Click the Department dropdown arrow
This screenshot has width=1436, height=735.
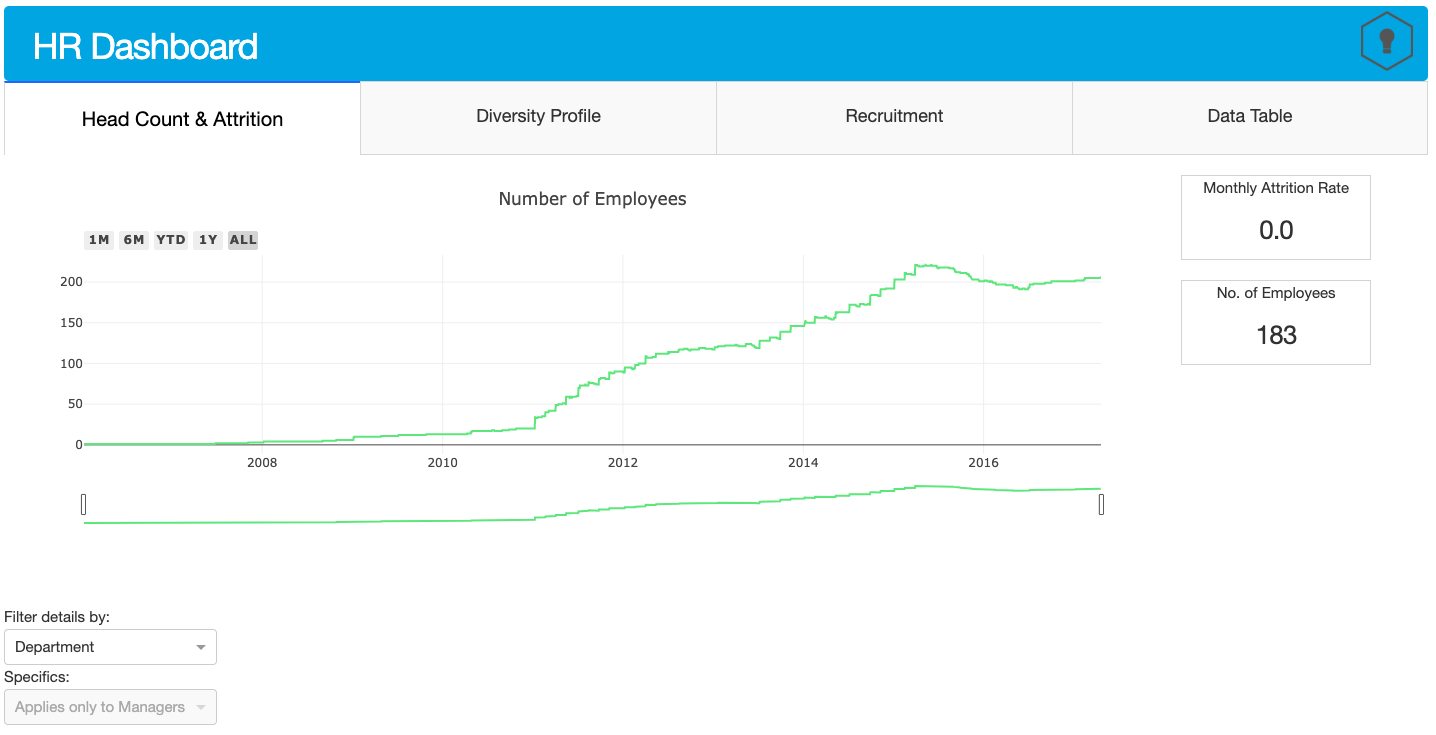point(201,648)
